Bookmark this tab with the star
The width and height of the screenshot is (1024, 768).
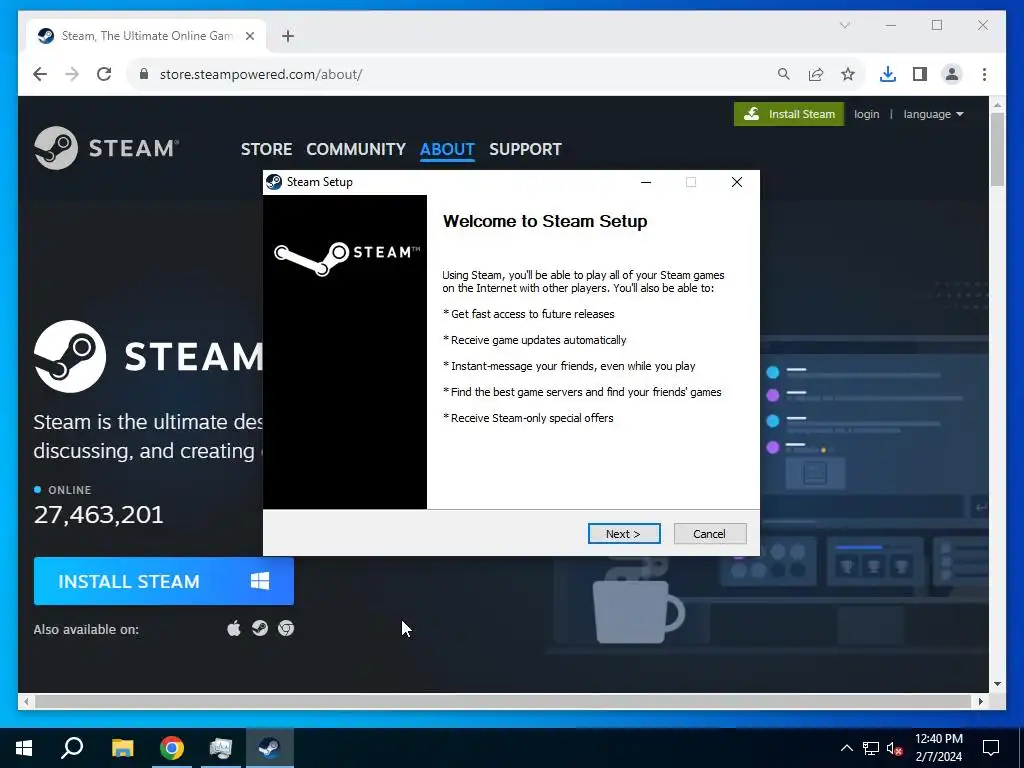(x=848, y=74)
